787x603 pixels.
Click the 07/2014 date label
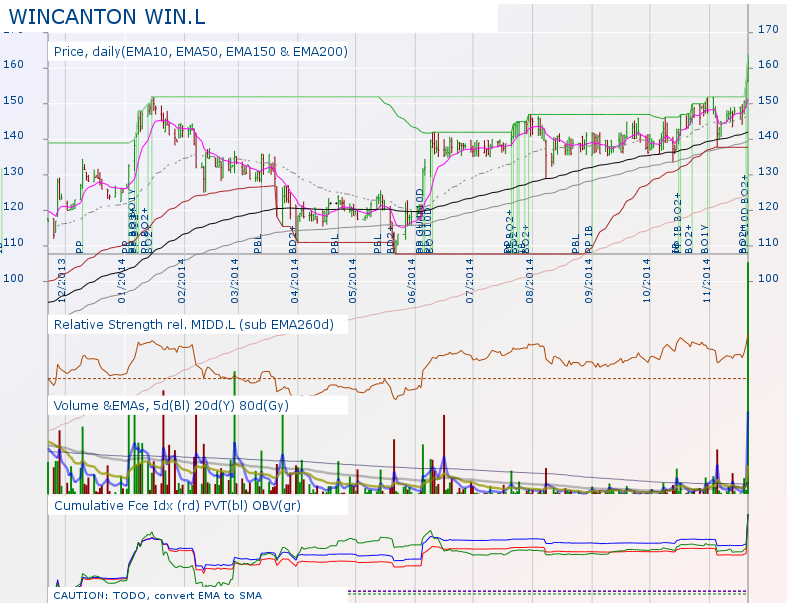(469, 280)
